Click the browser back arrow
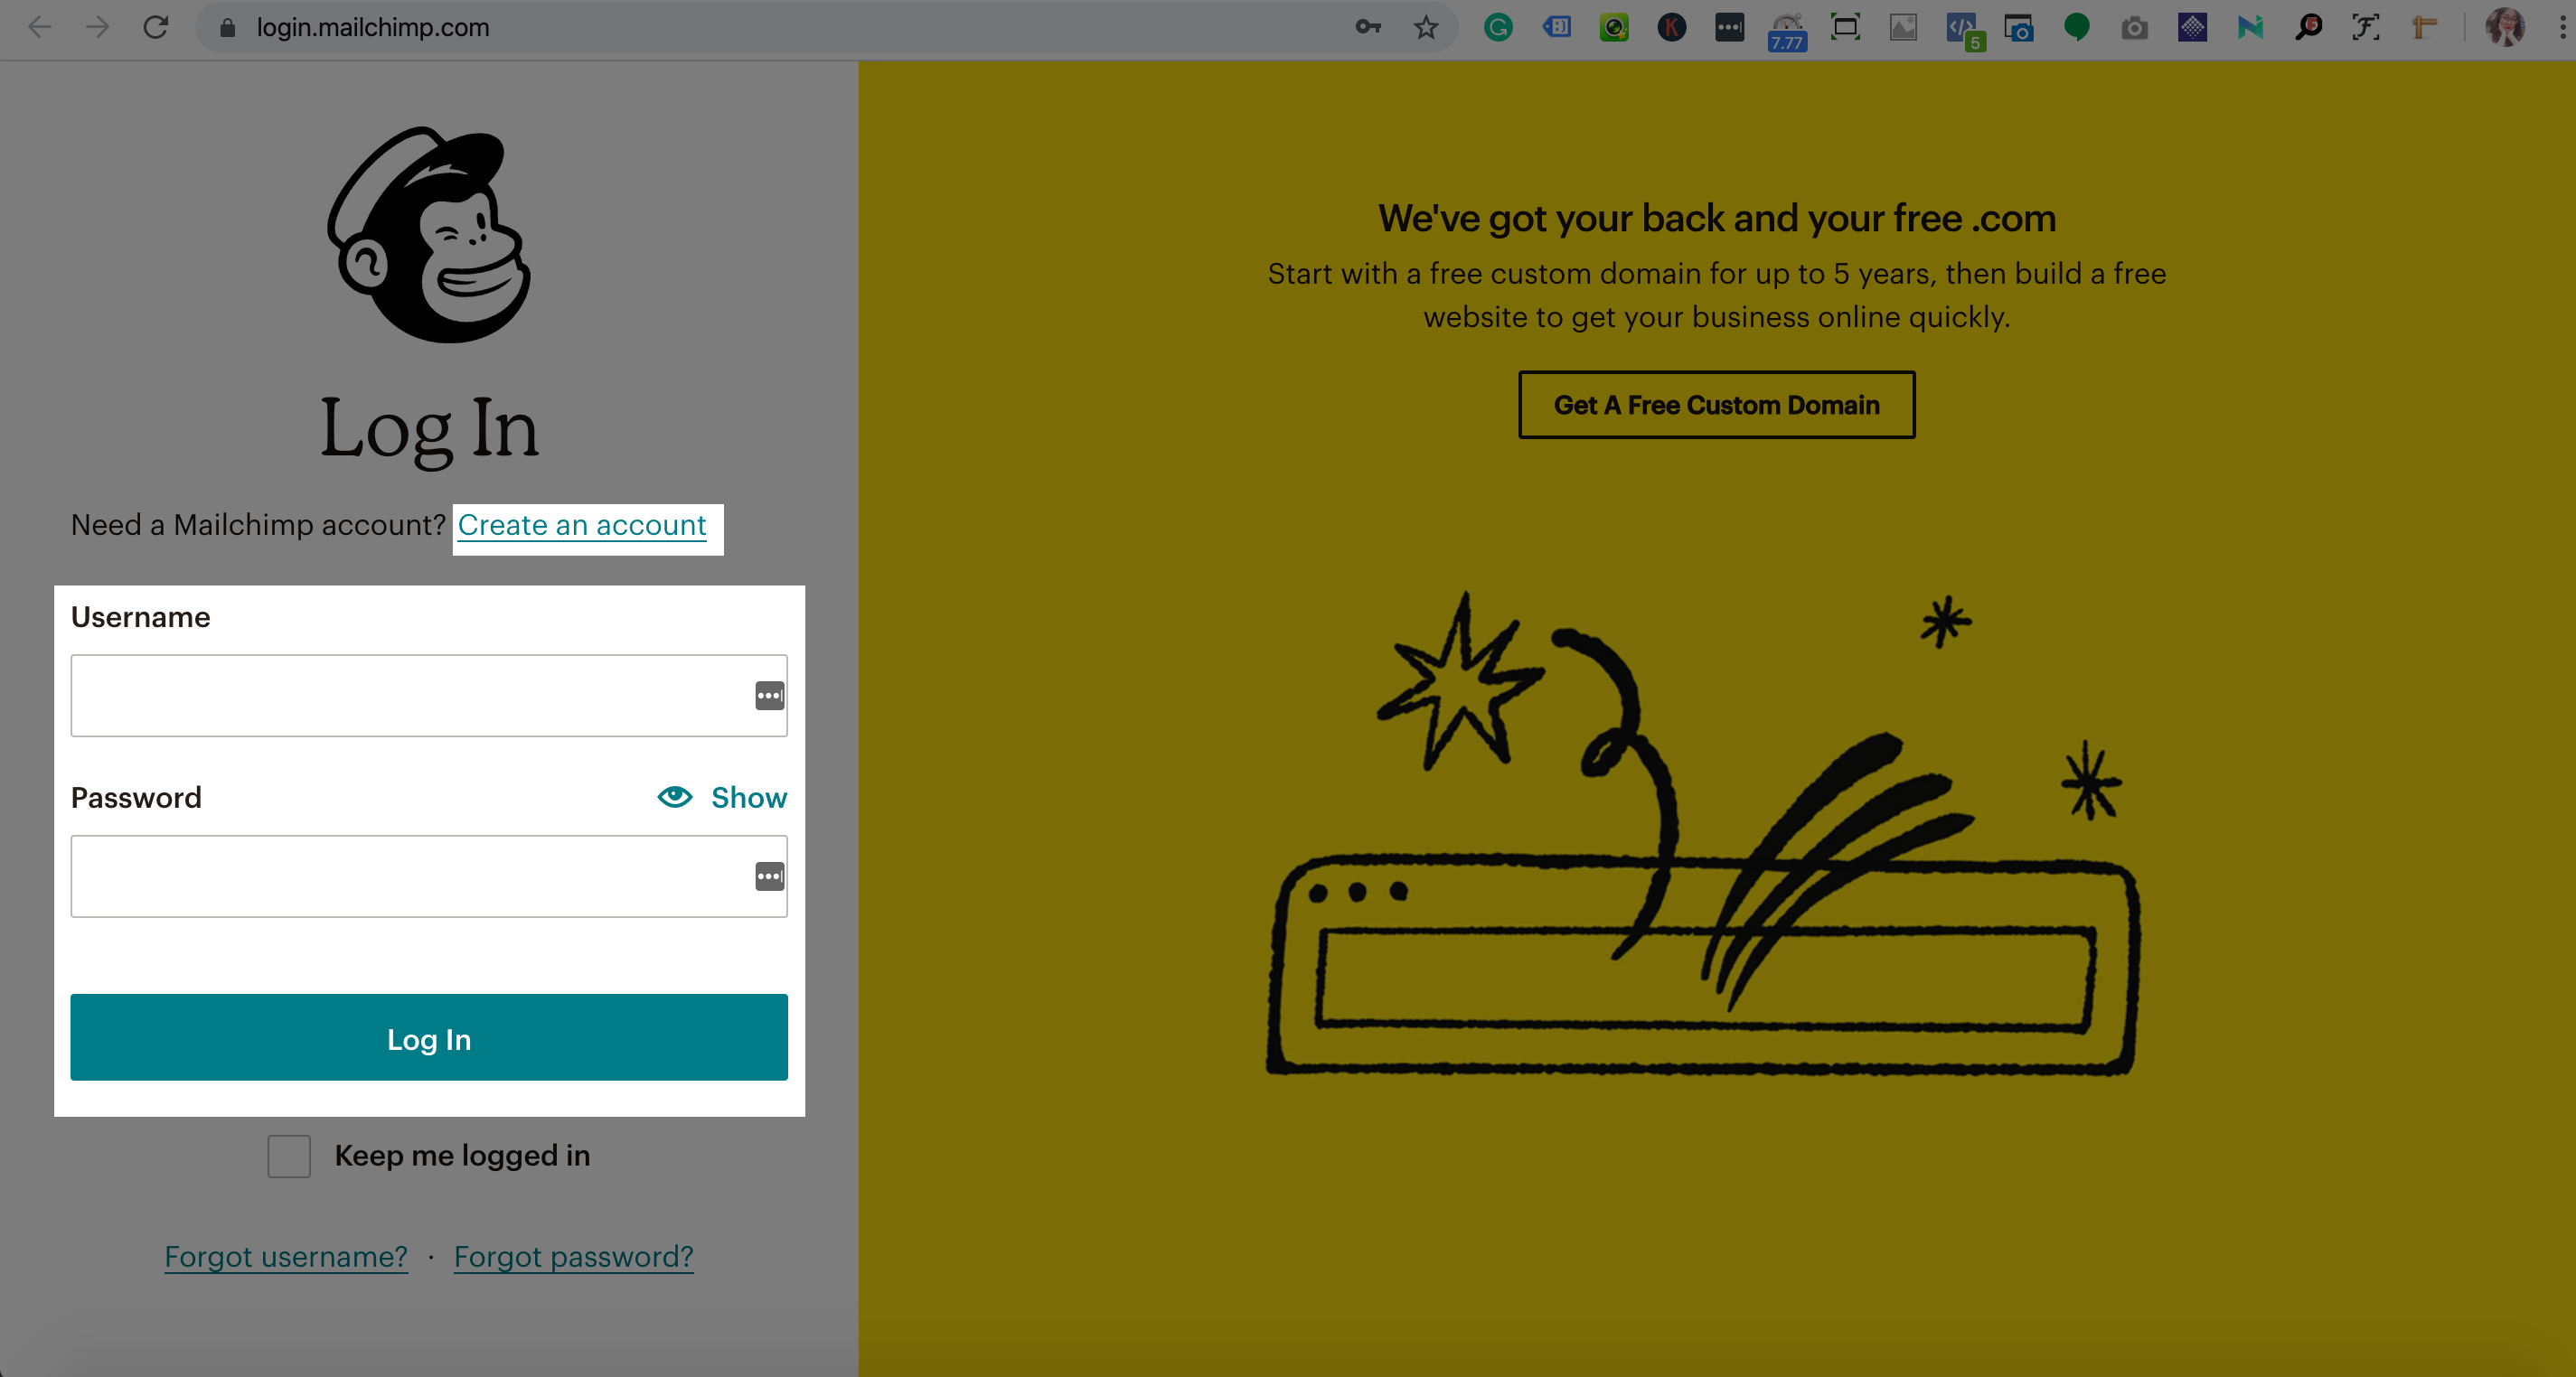Screen dimensions: 2576x1377 click(40, 27)
